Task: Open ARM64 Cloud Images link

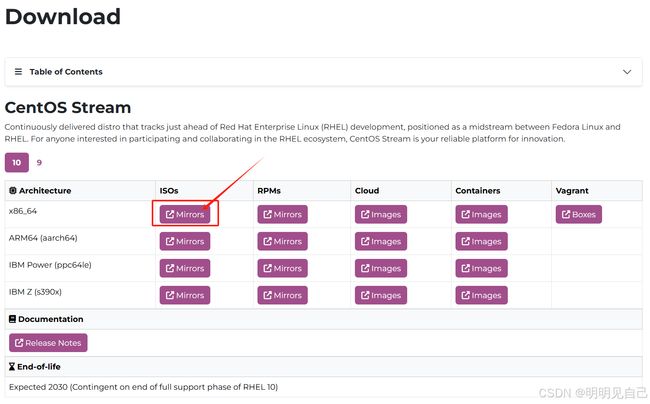Action: 381,241
